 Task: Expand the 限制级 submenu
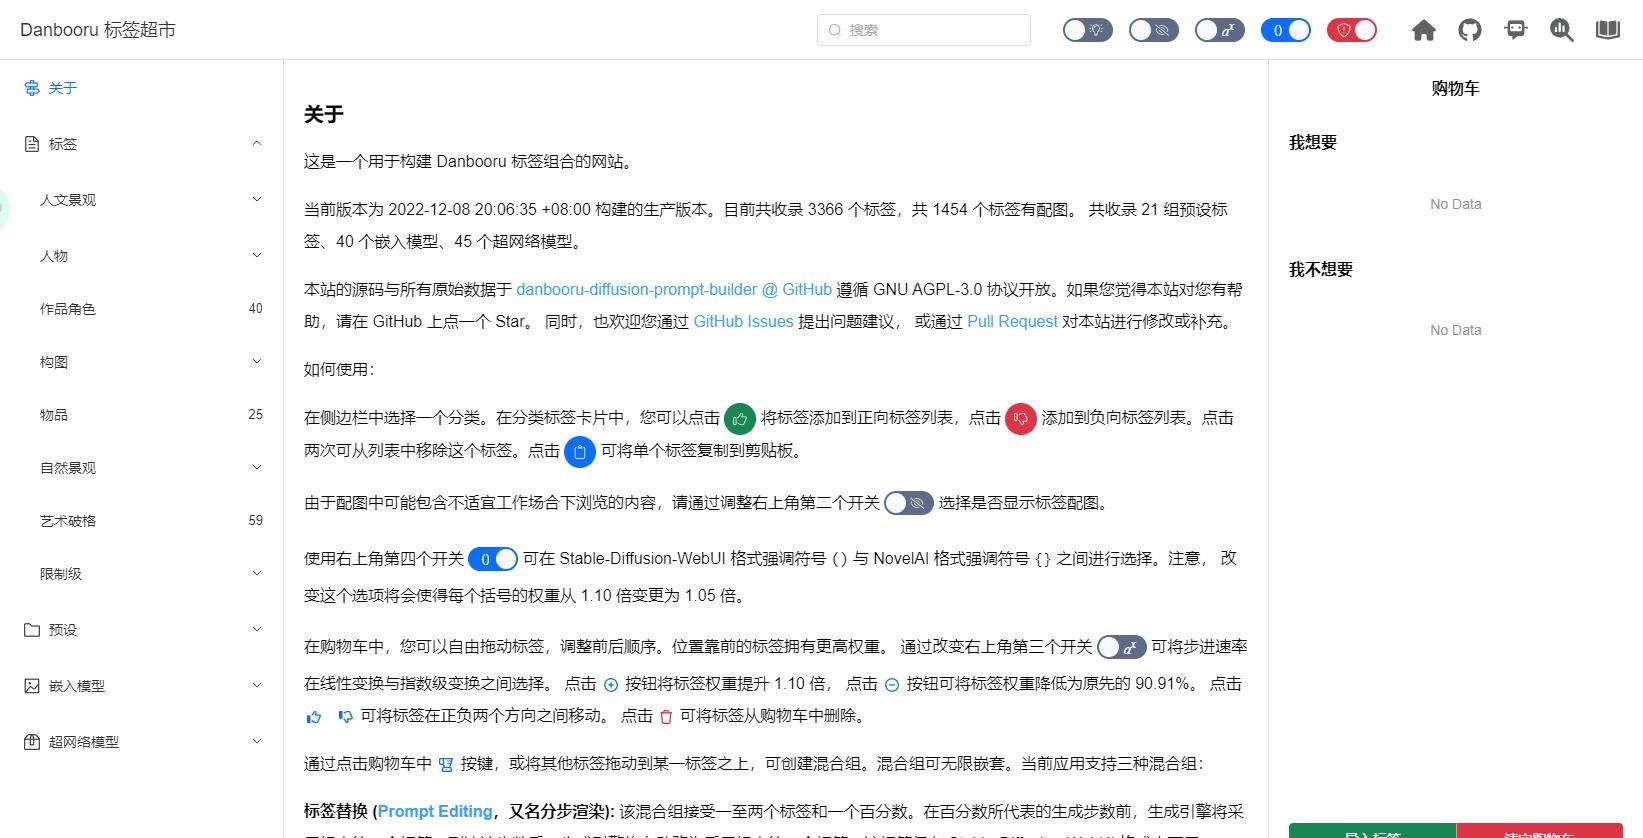[142, 574]
